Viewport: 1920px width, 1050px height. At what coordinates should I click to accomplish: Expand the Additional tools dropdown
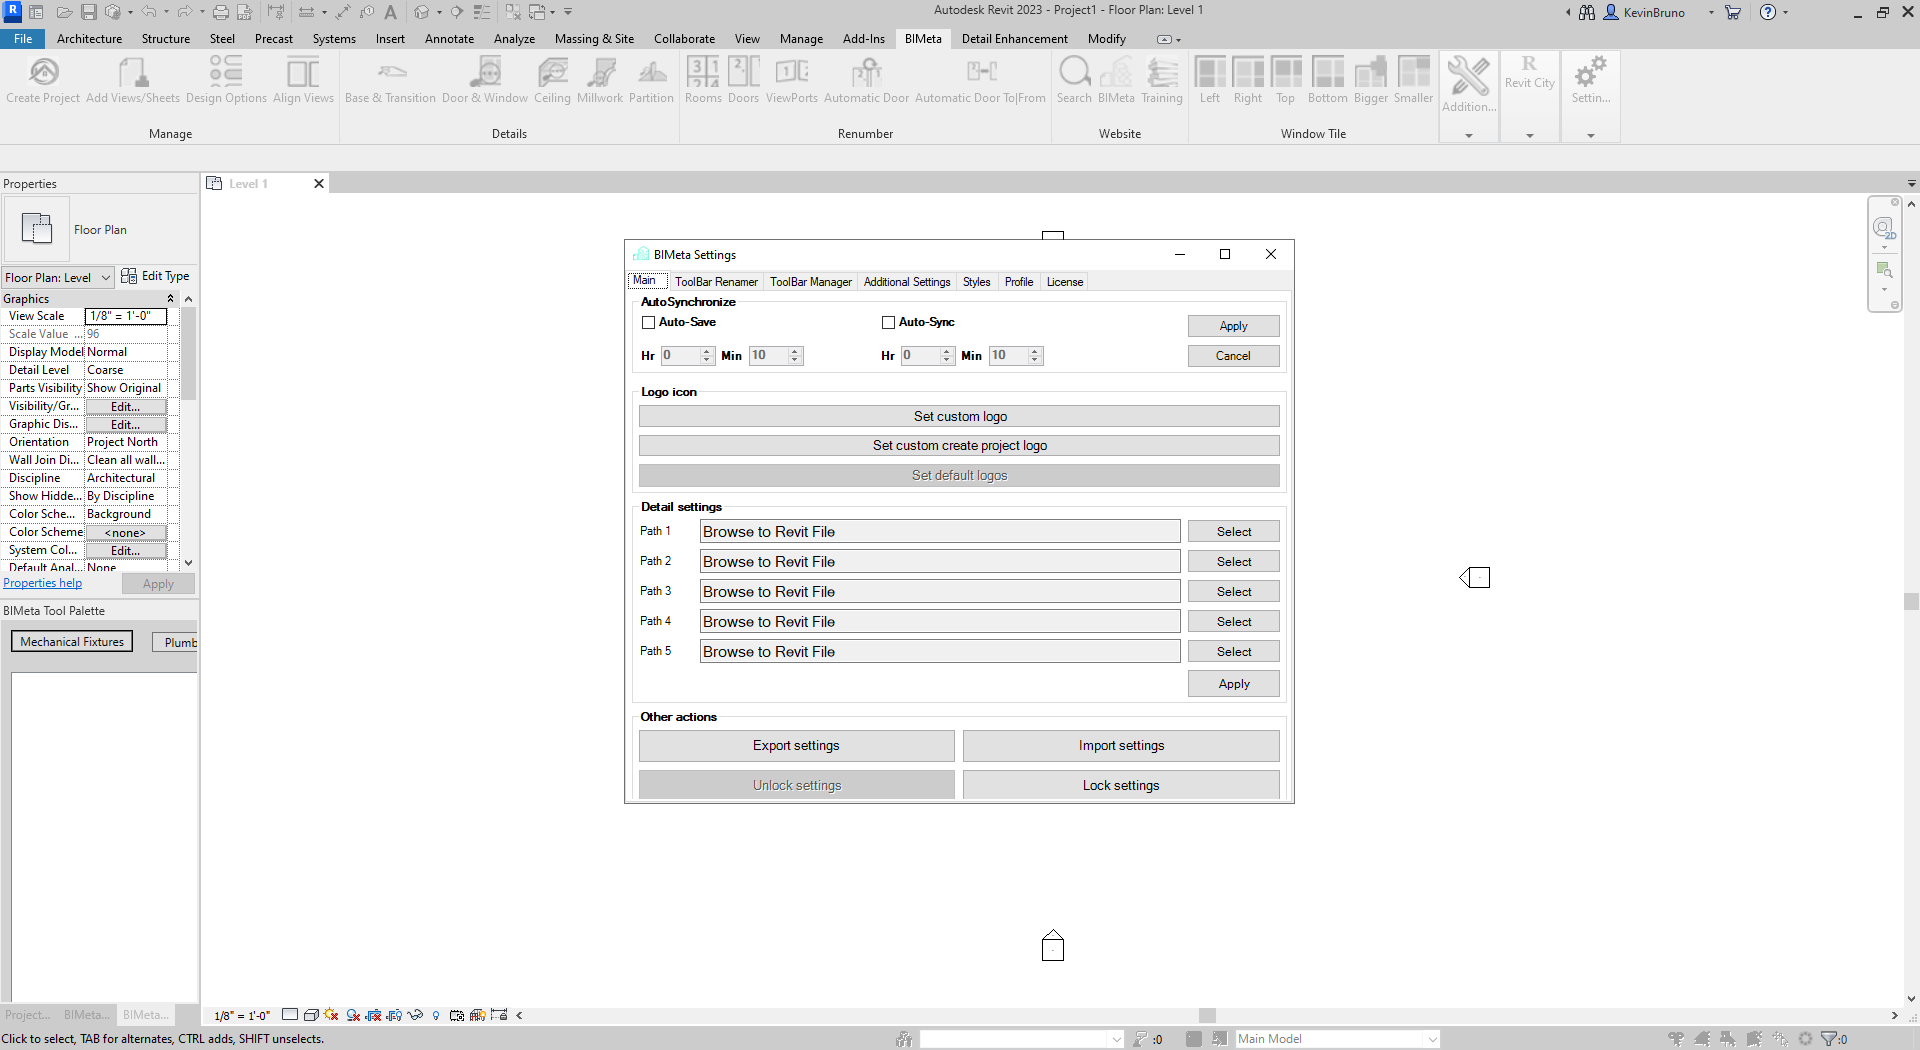coord(1469,135)
